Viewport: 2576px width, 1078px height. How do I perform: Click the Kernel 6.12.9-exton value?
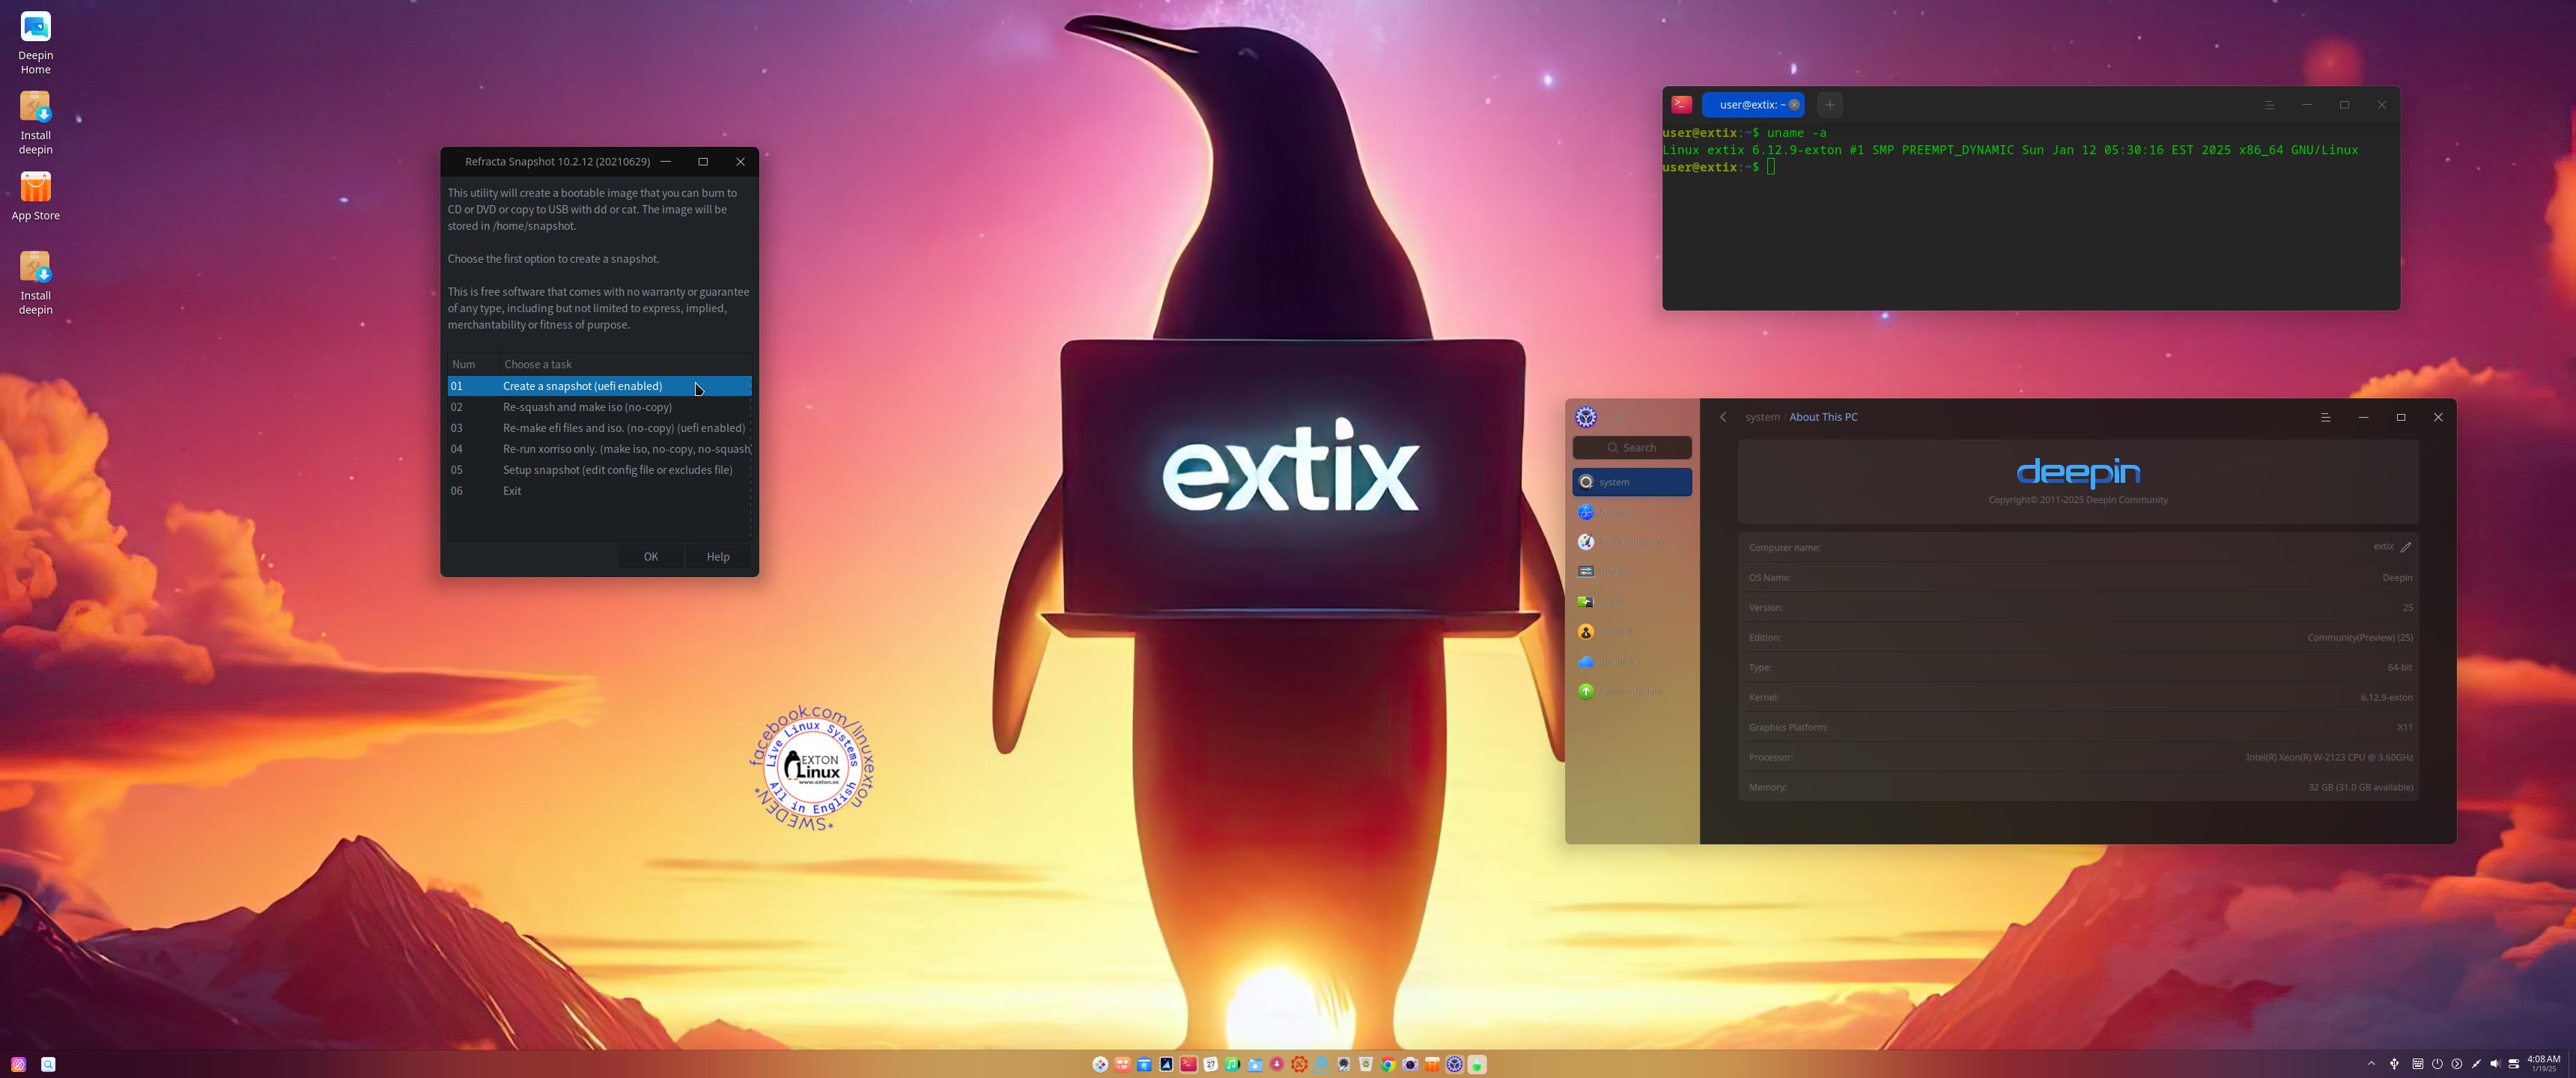[2386, 697]
